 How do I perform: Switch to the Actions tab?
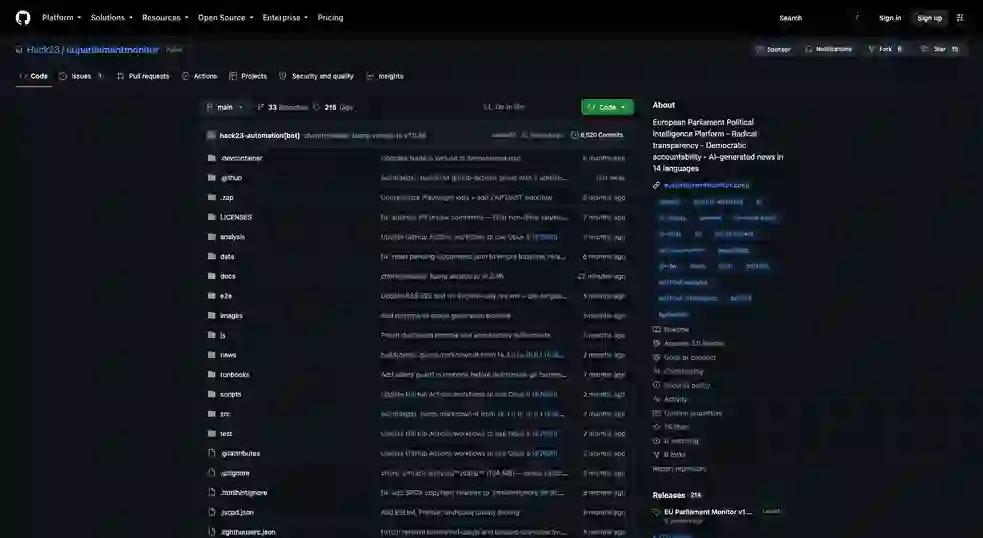point(199,76)
